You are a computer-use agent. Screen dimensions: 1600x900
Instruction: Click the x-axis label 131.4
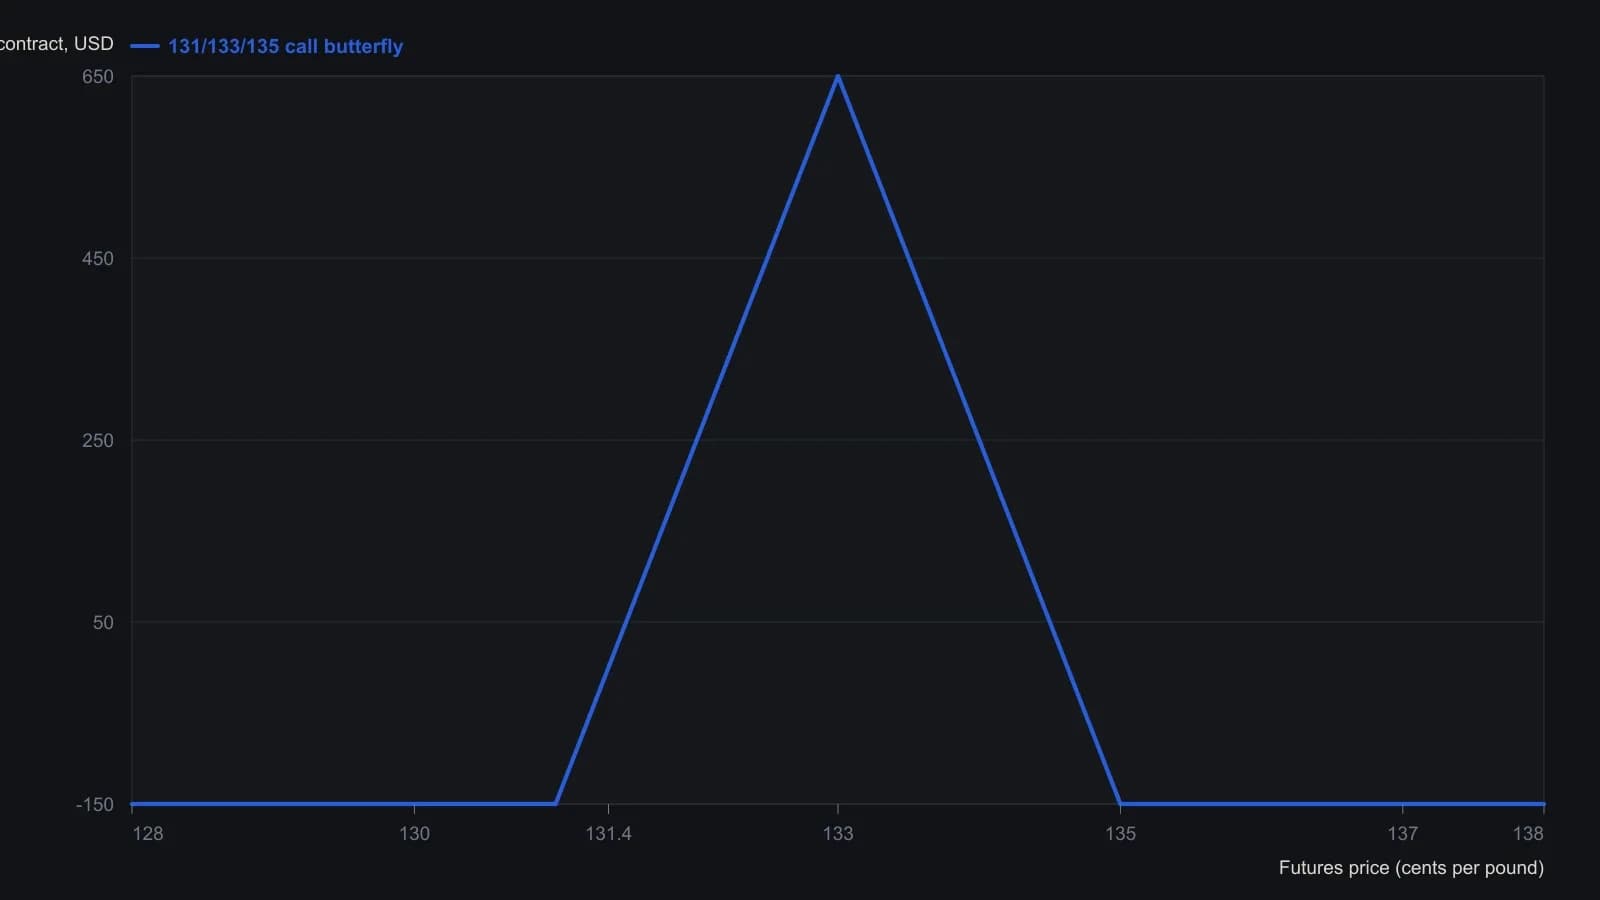608,834
